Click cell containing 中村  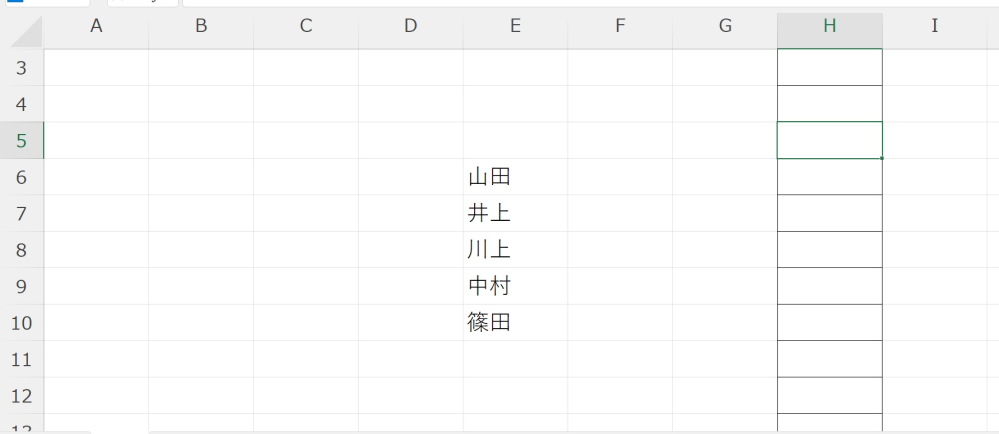point(515,286)
